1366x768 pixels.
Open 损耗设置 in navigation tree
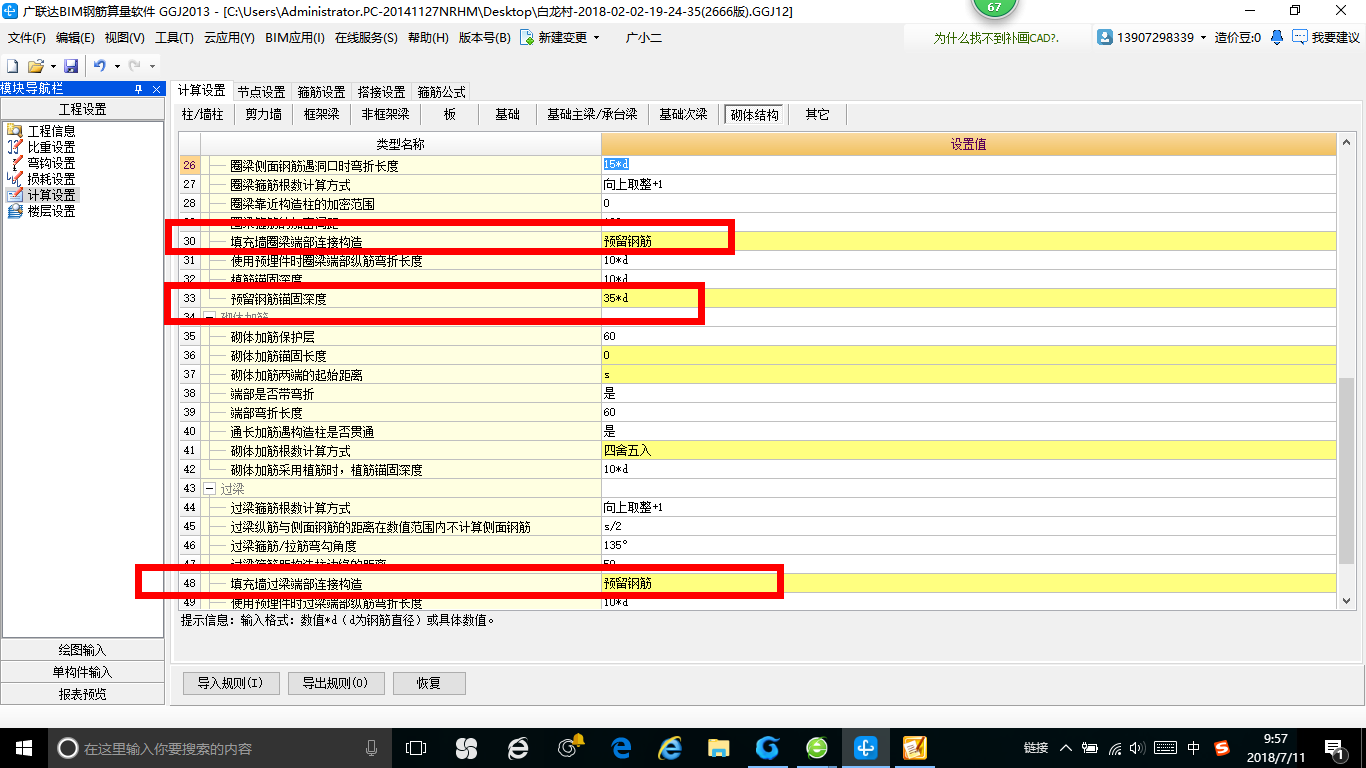(51, 179)
